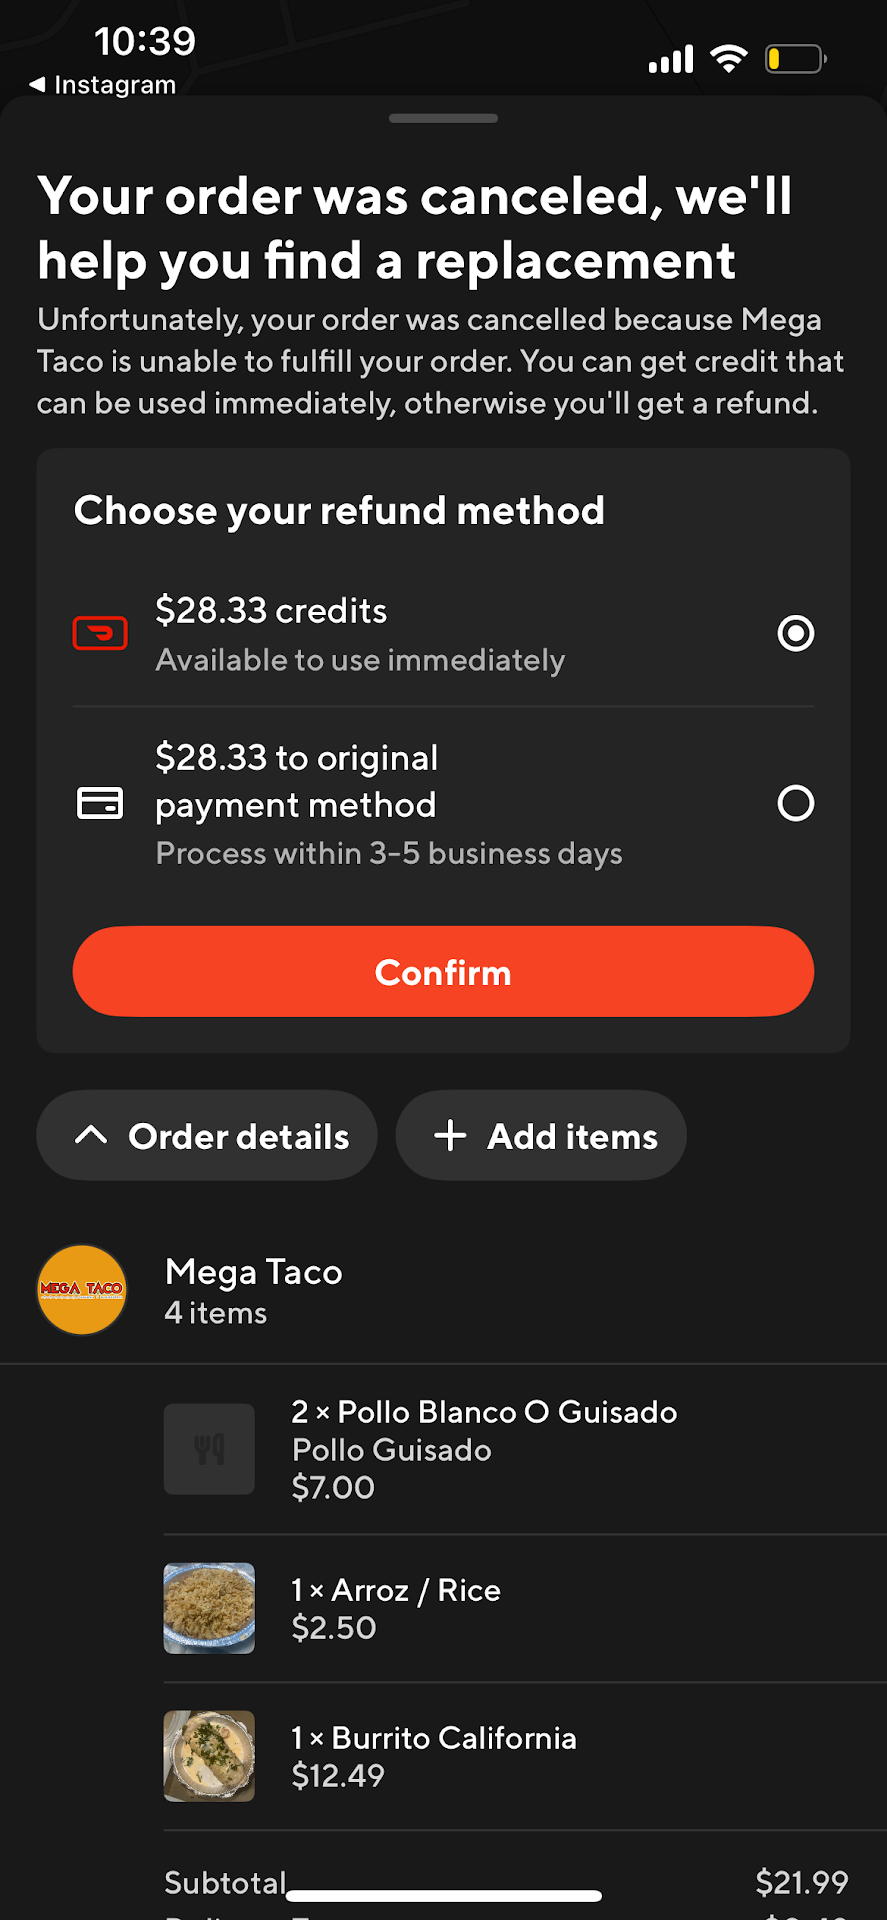
Task: Tap the Mega Taco restaurant logo
Action: 82,1290
